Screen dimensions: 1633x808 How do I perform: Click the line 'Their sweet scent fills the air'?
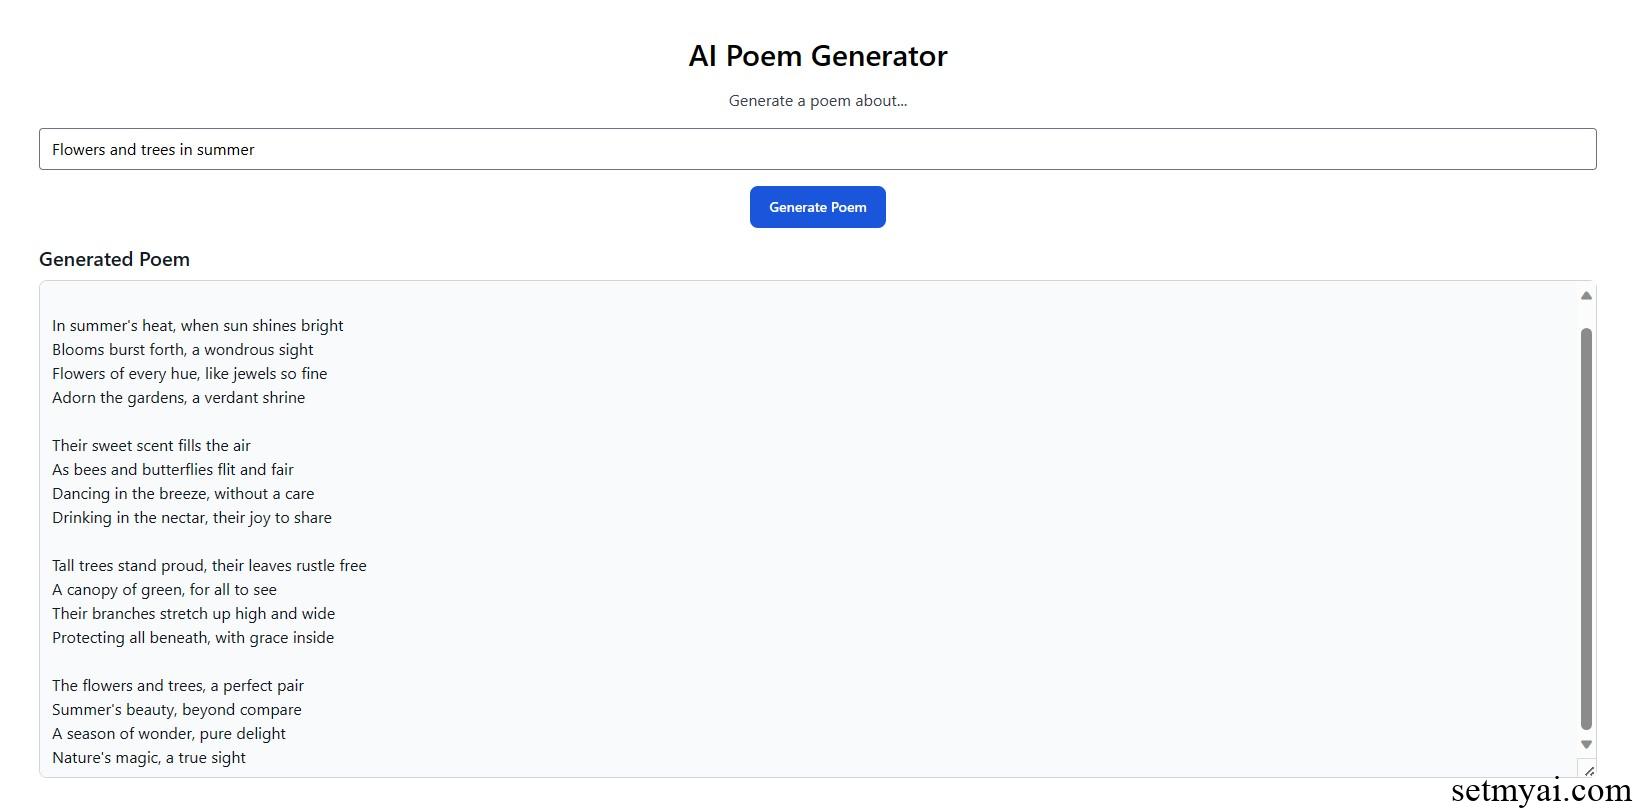[x=151, y=445]
